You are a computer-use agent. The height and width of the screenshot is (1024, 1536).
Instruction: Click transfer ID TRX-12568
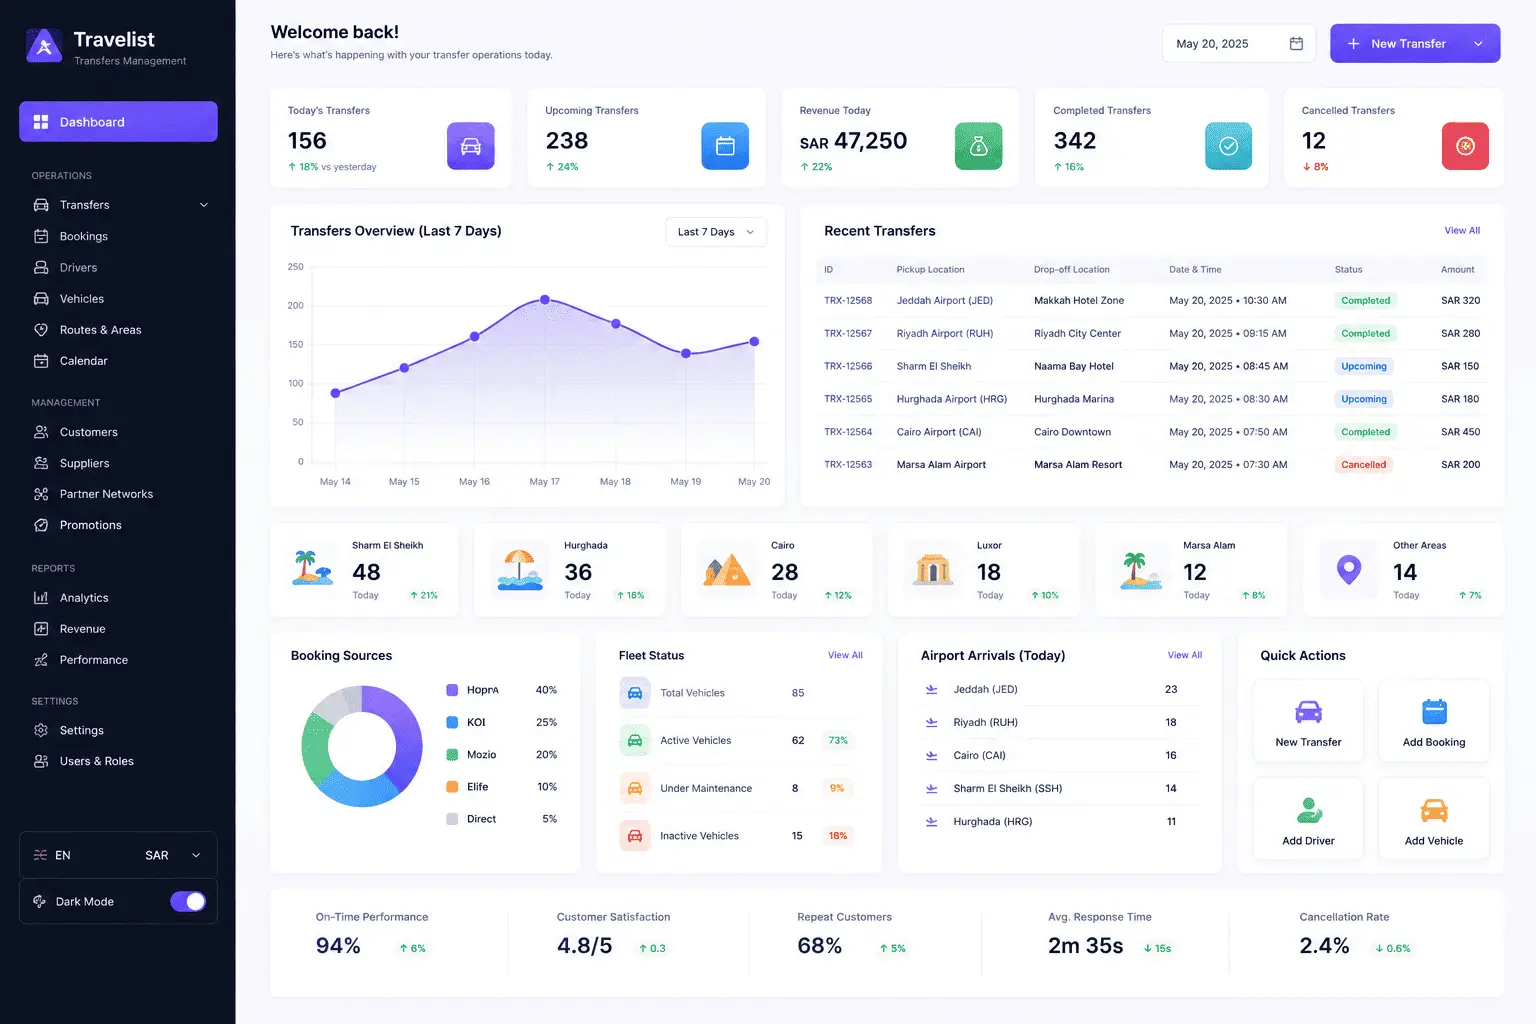point(848,301)
